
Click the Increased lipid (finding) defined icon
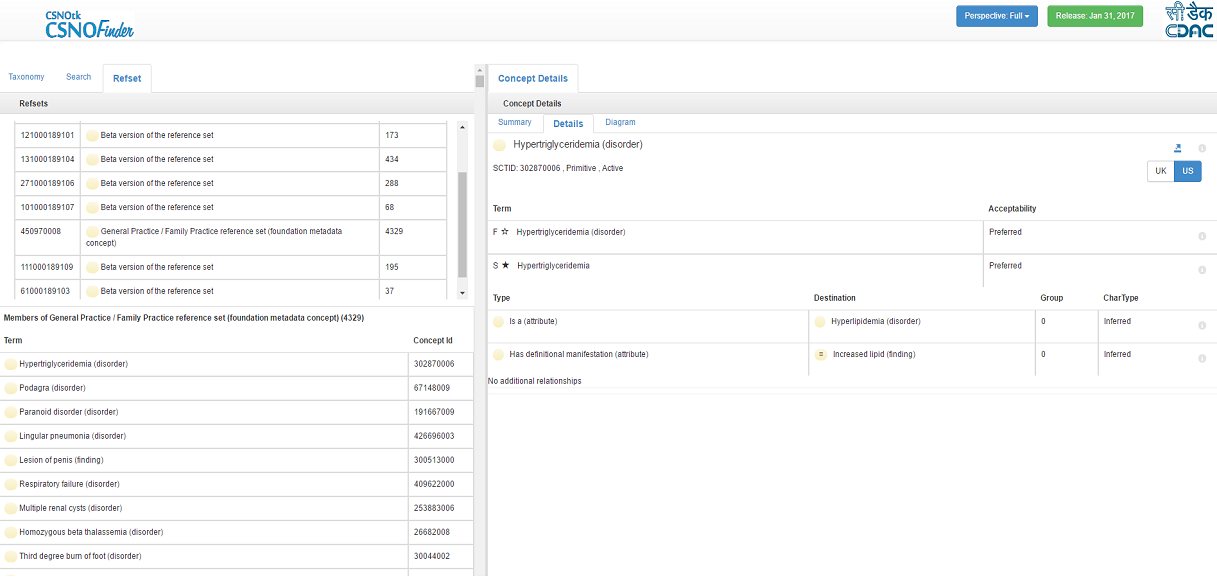click(x=821, y=354)
